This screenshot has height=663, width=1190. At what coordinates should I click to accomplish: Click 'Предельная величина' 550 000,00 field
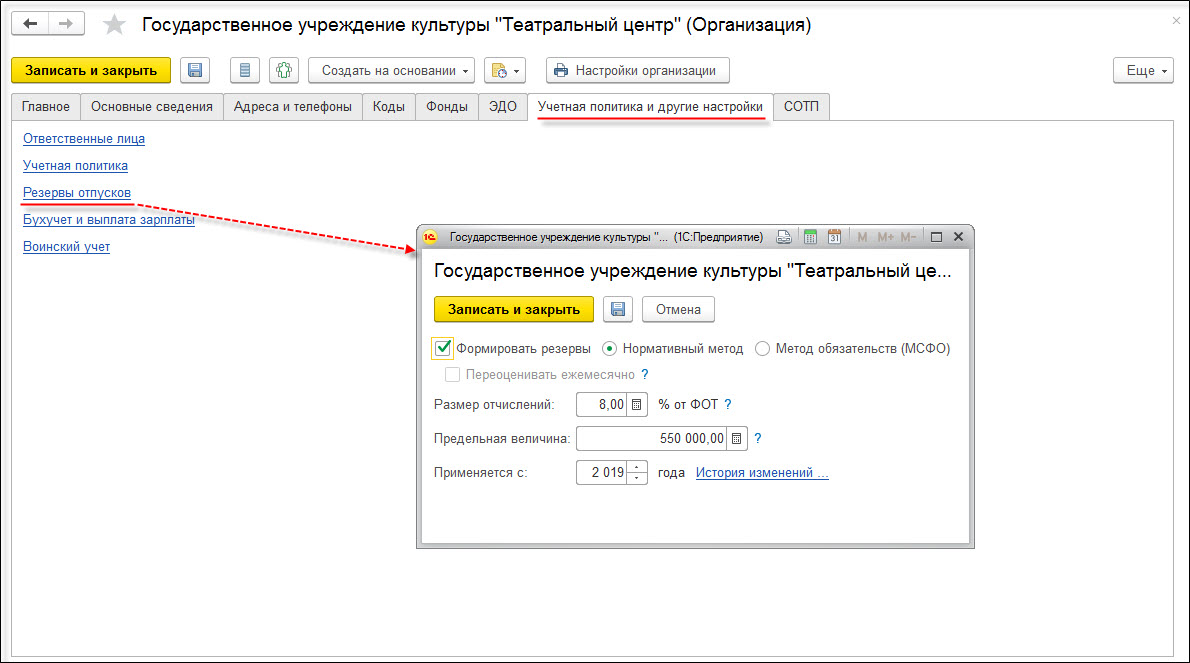click(652, 438)
